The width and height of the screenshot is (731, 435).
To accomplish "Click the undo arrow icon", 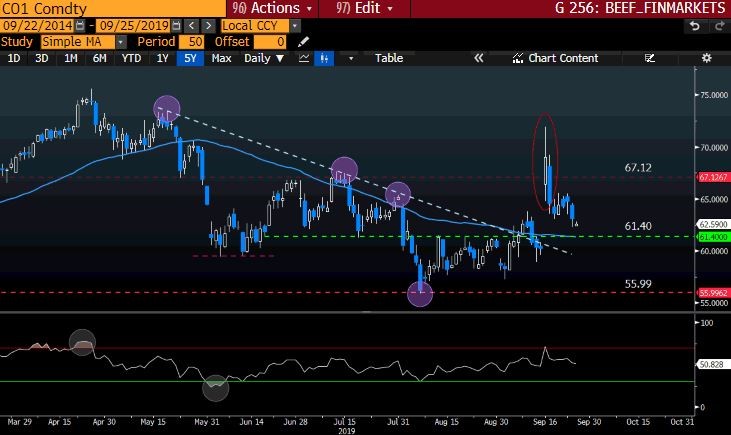I will tap(693, 26).
